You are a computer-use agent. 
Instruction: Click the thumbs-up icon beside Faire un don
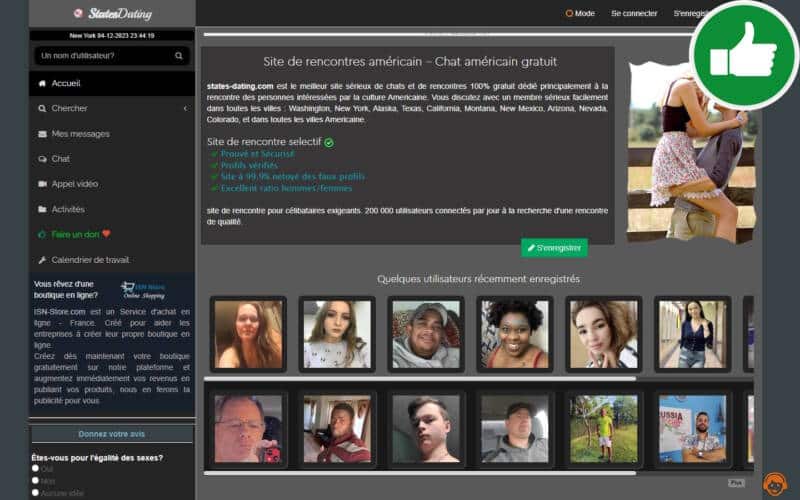pyautogui.click(x=42, y=234)
